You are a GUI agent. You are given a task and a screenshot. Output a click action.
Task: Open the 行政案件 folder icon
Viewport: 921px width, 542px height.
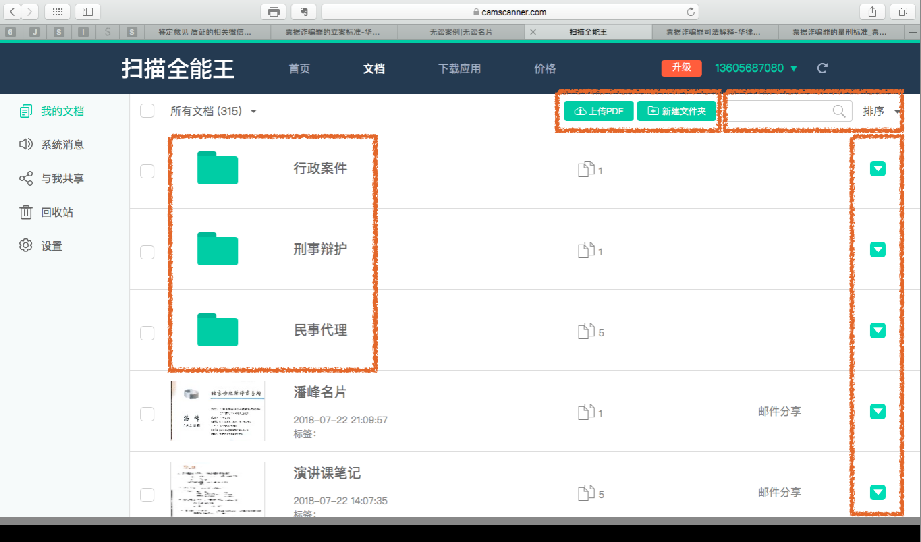coord(217,168)
